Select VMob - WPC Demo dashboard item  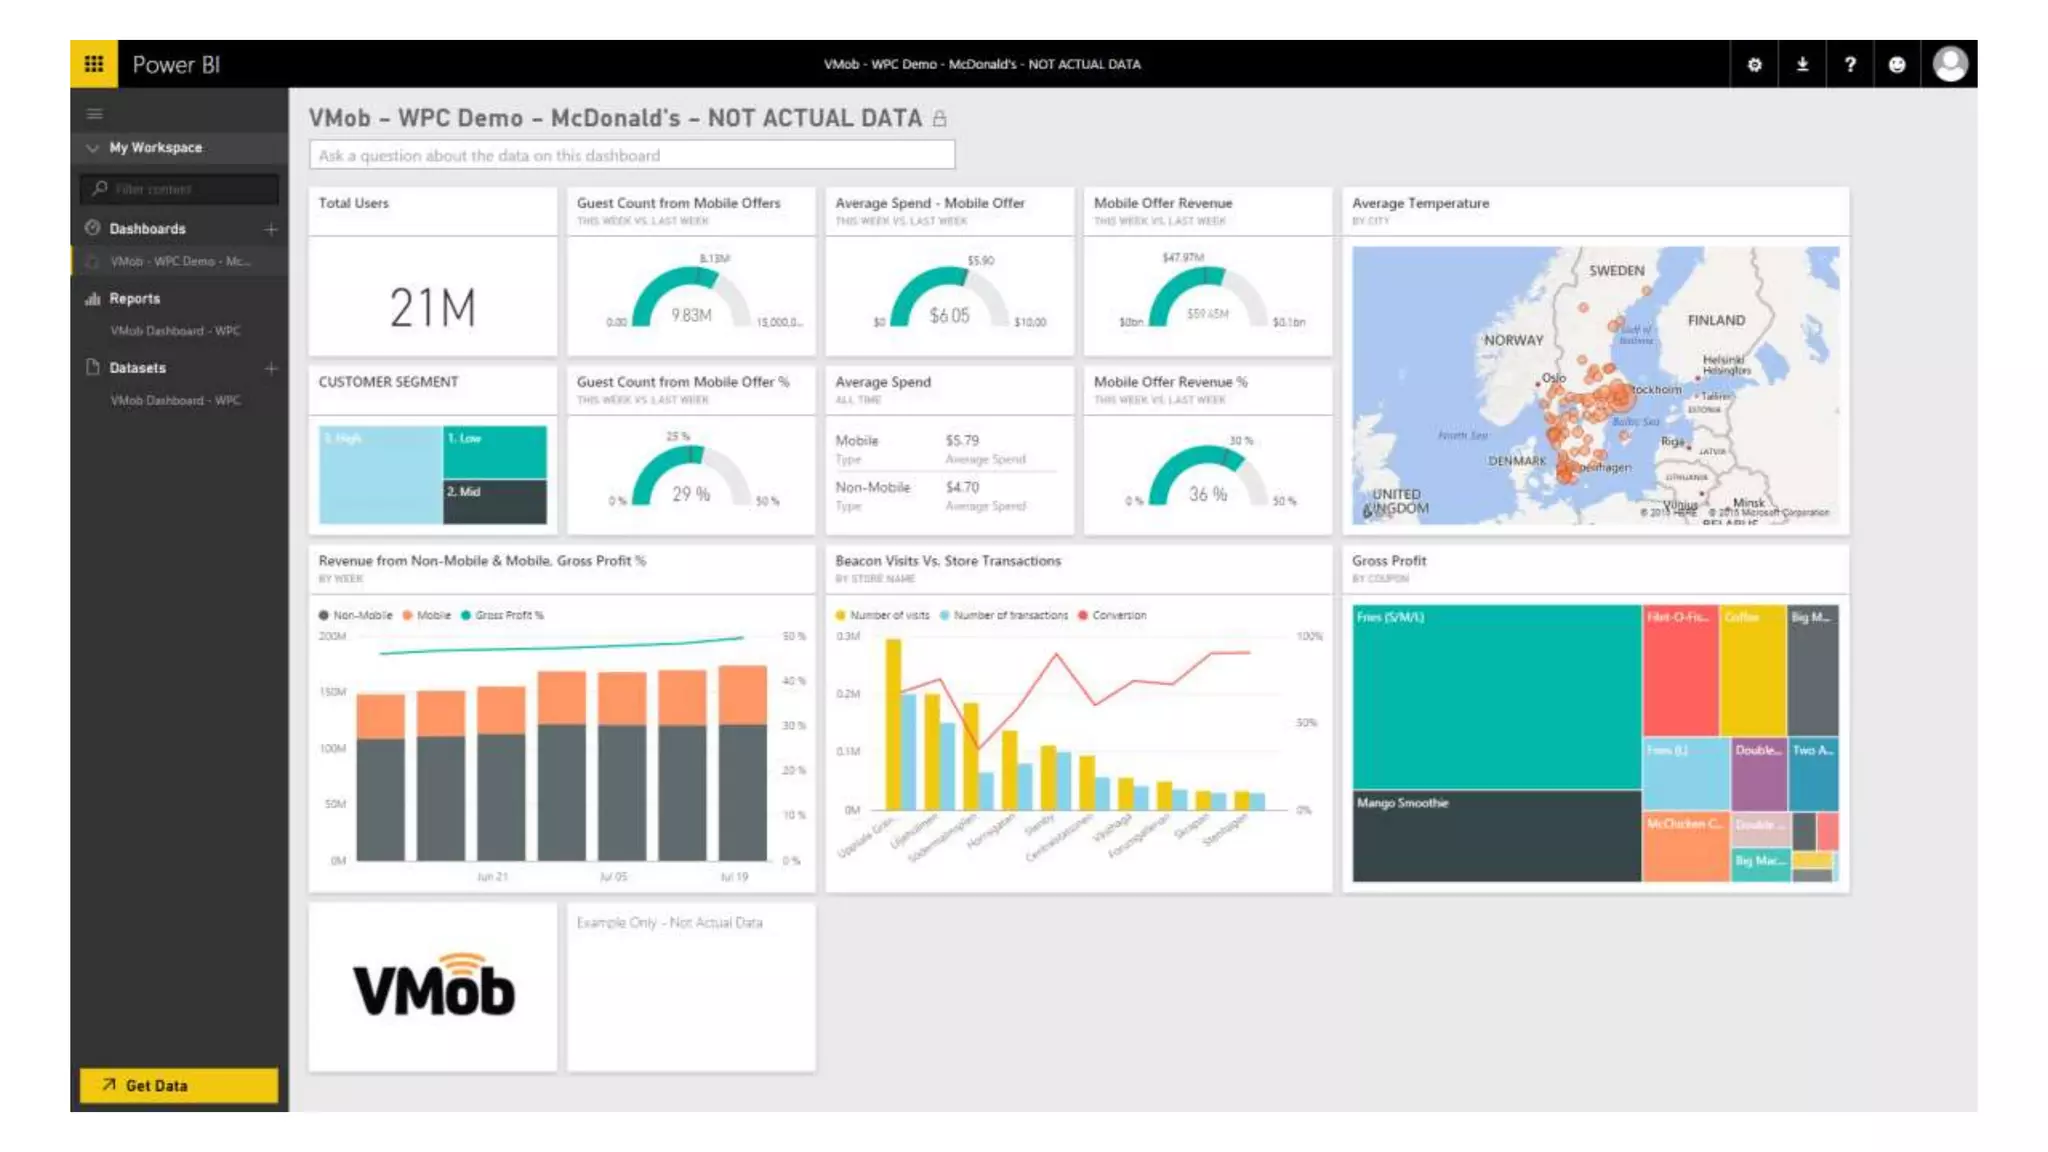coord(180,261)
